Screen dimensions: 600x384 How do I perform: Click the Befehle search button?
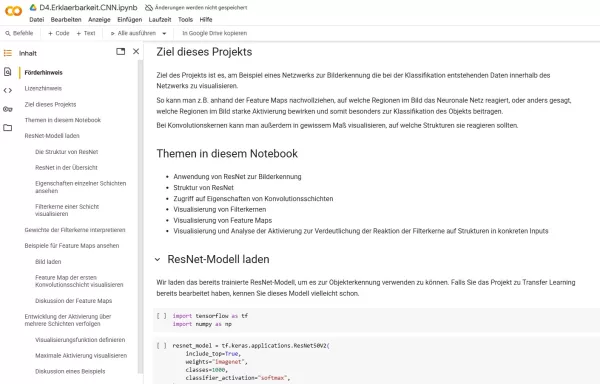pos(19,33)
